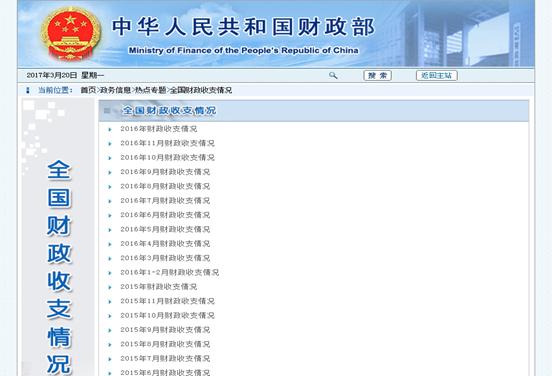552x376 pixels.
Task: Open 2016年3月财政收支情况 report link
Action: [165, 258]
